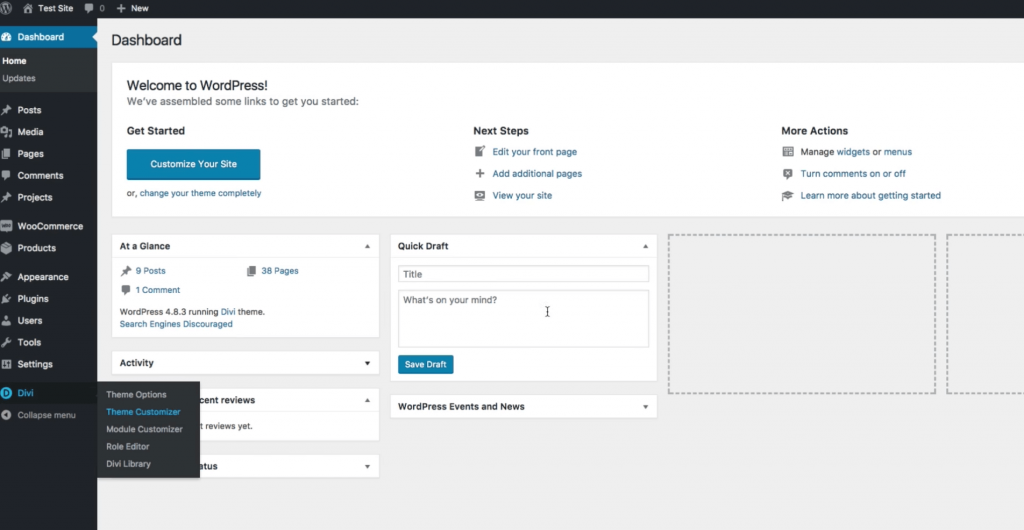Click the Products box icon in sidebar
The width and height of the screenshot is (1024, 530).
point(7,248)
